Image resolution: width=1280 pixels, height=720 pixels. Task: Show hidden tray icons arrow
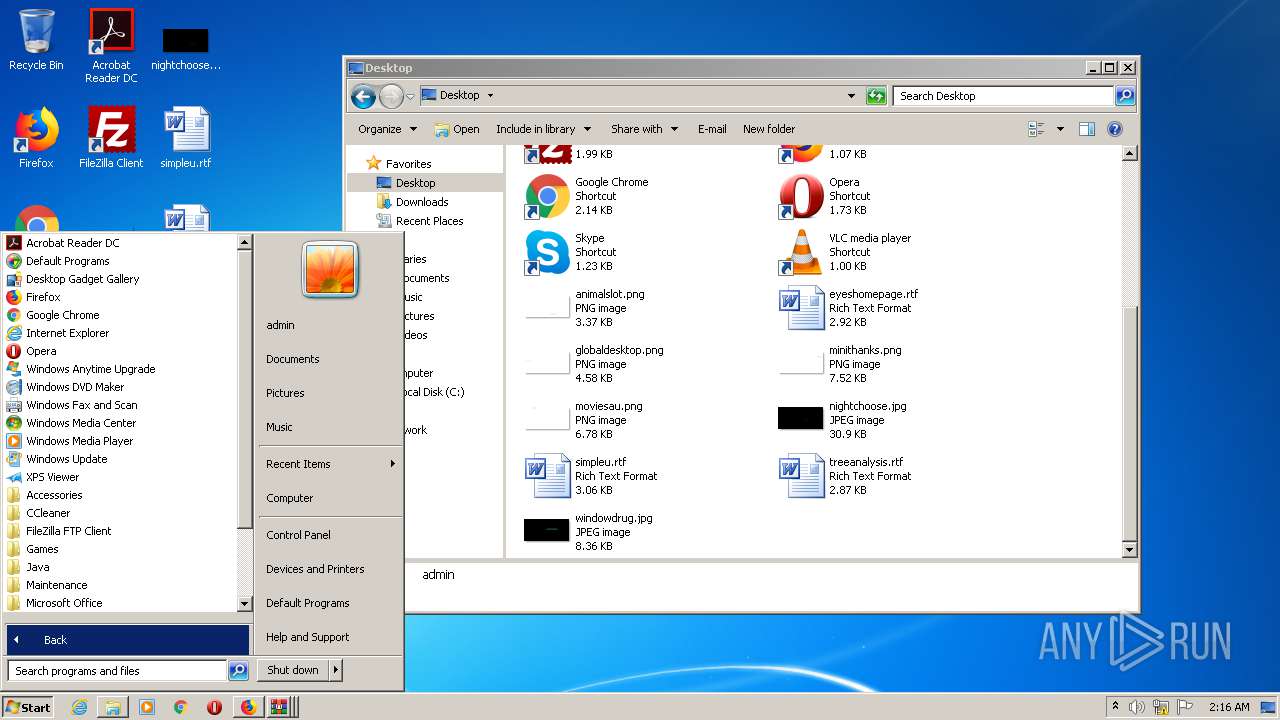1115,707
